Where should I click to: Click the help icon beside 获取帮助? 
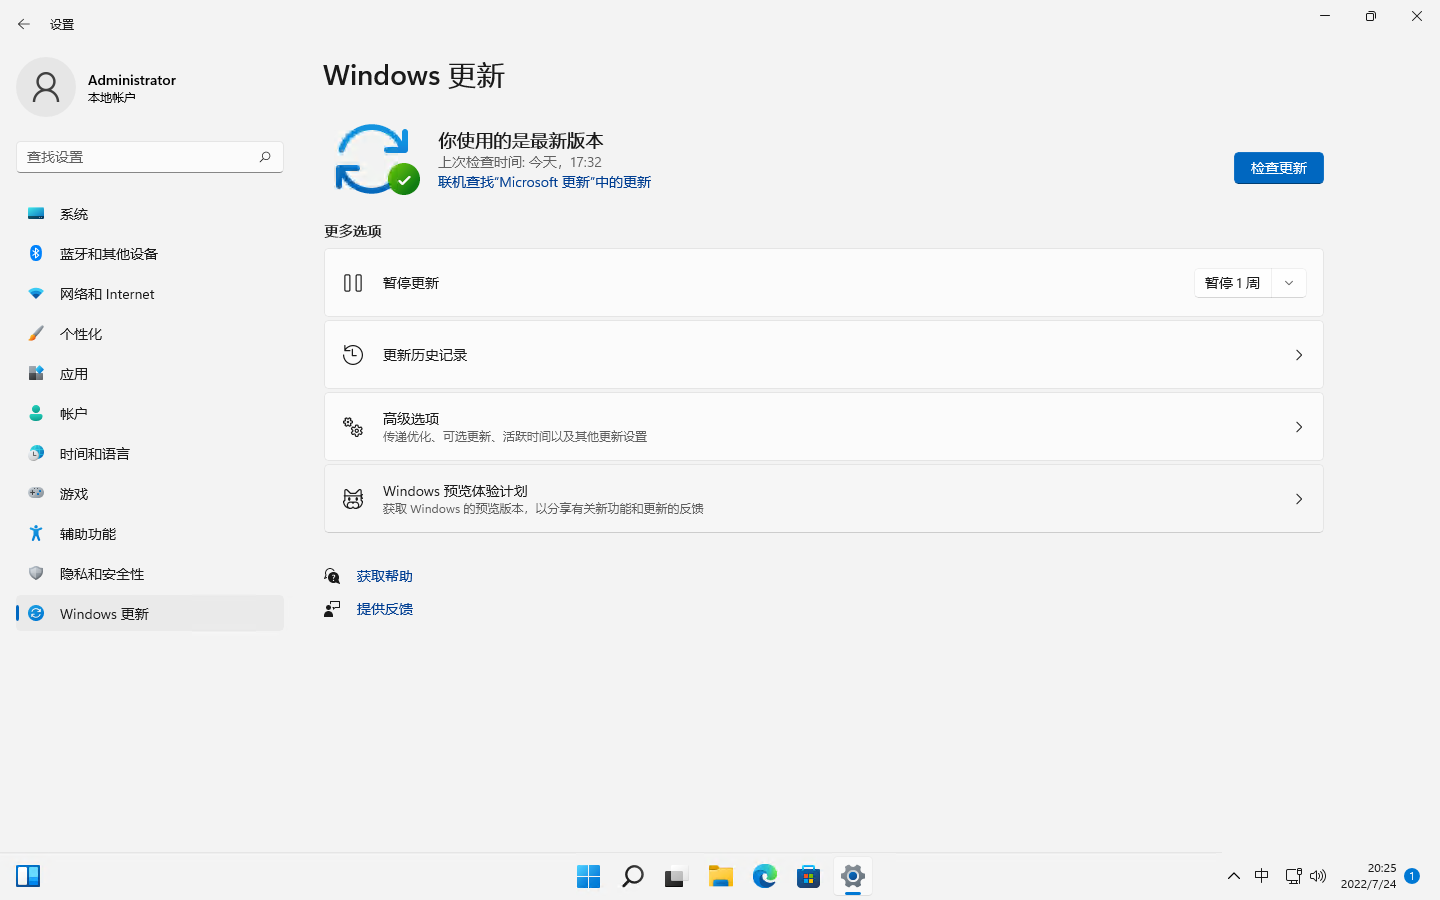pyautogui.click(x=332, y=576)
